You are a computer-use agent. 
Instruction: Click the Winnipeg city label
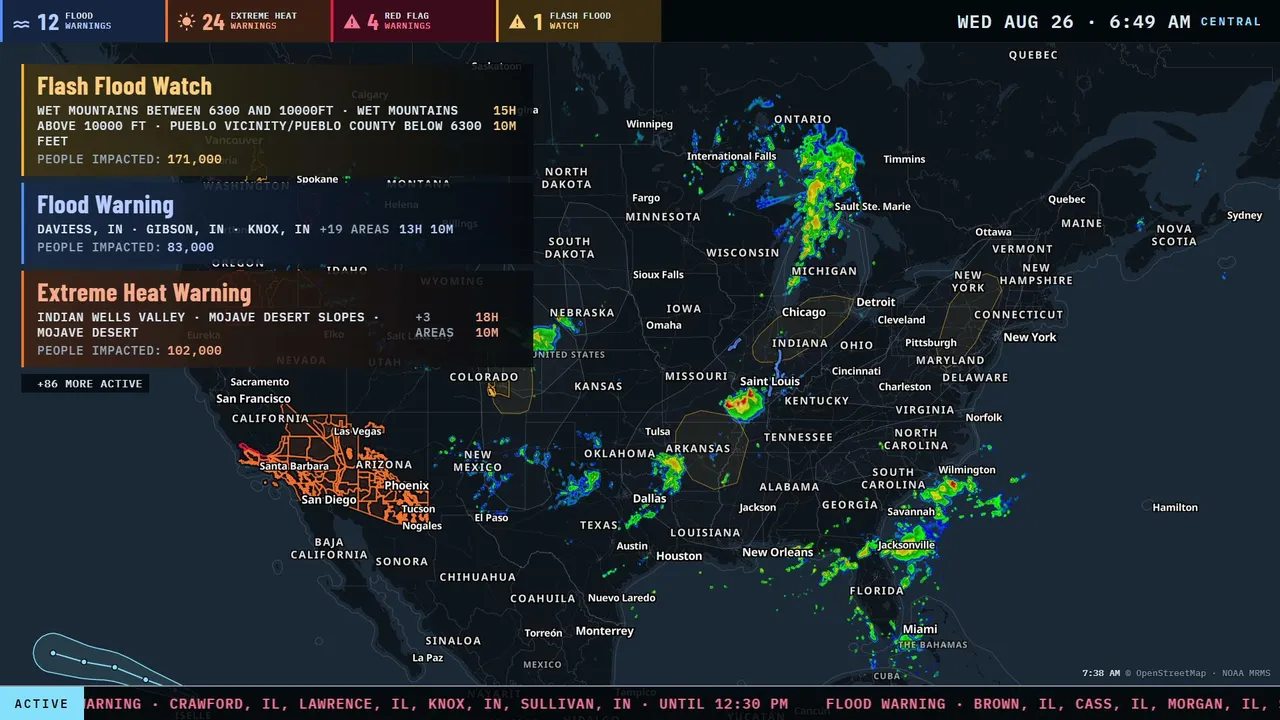coord(650,124)
